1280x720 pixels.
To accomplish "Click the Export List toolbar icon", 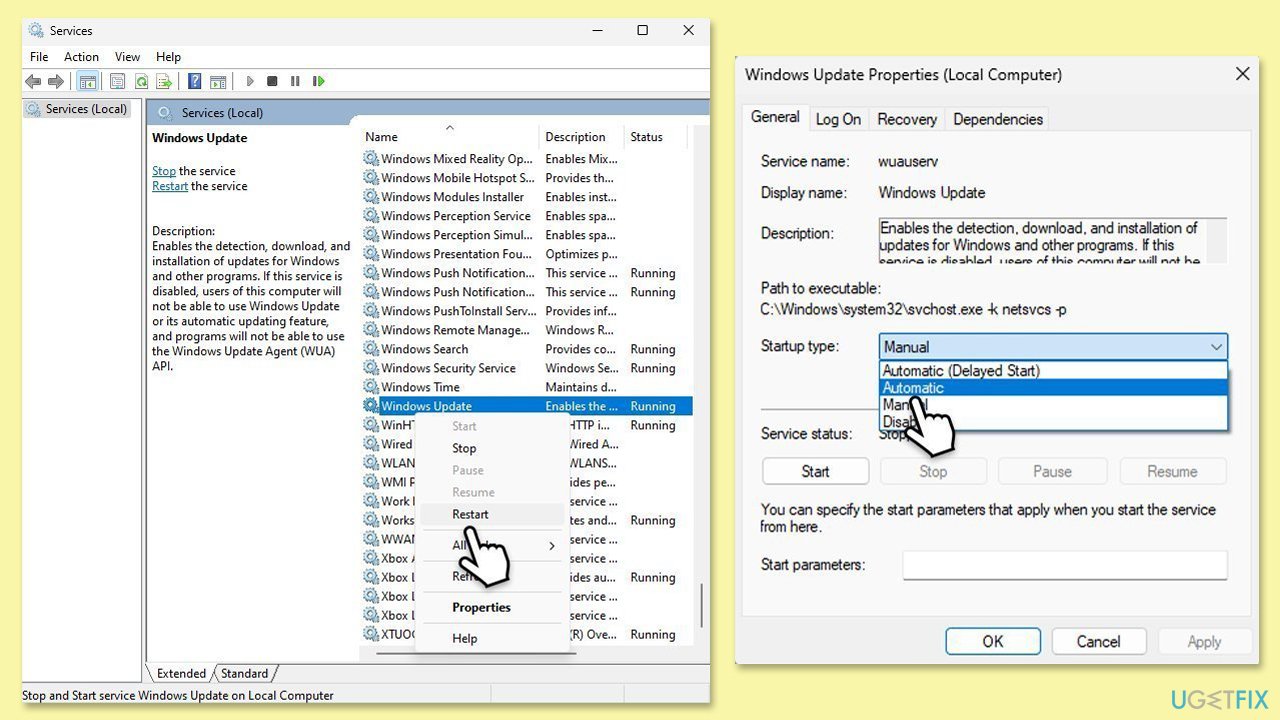I will point(164,81).
